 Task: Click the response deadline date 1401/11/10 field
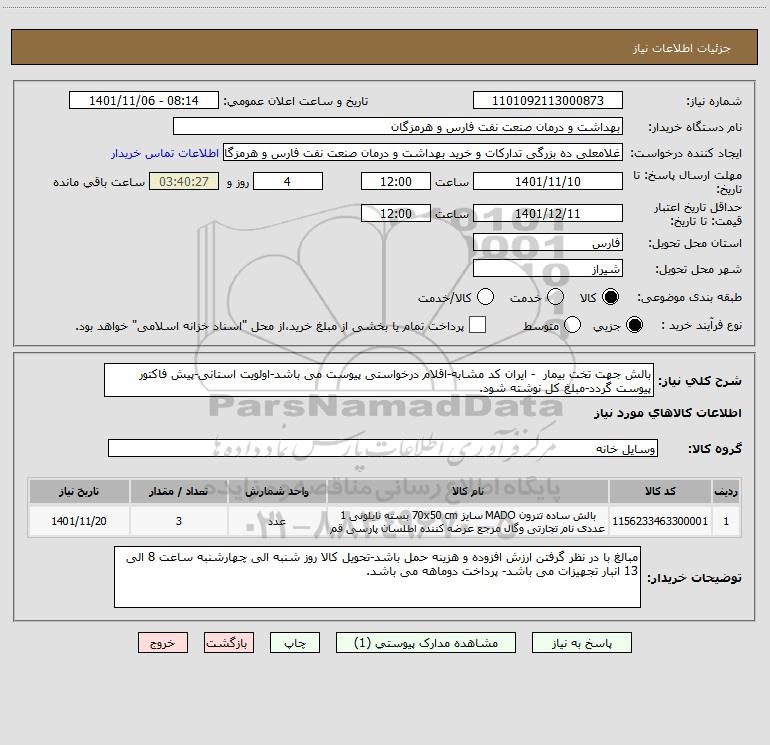pyautogui.click(x=548, y=181)
